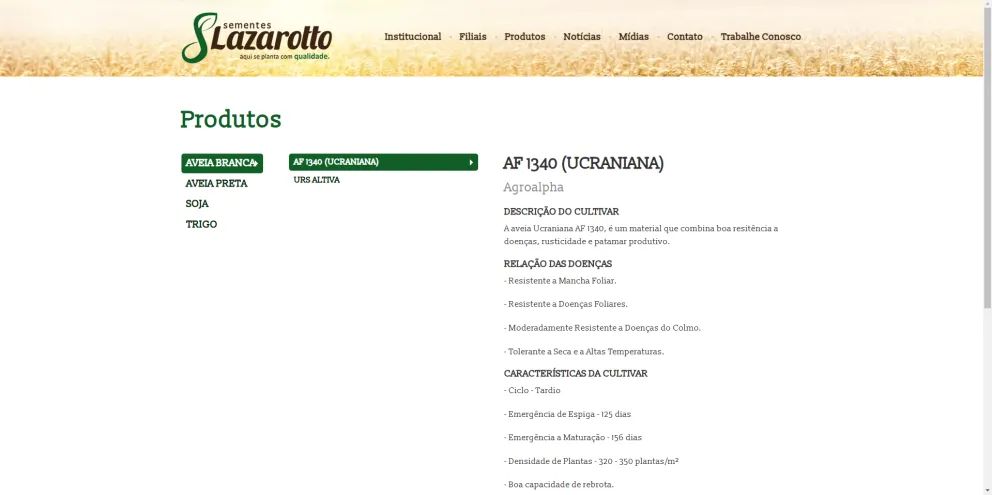The width and height of the screenshot is (992, 495).
Task: Click 'Emergência de Espiga - 125 dias'
Action: pyautogui.click(x=567, y=414)
